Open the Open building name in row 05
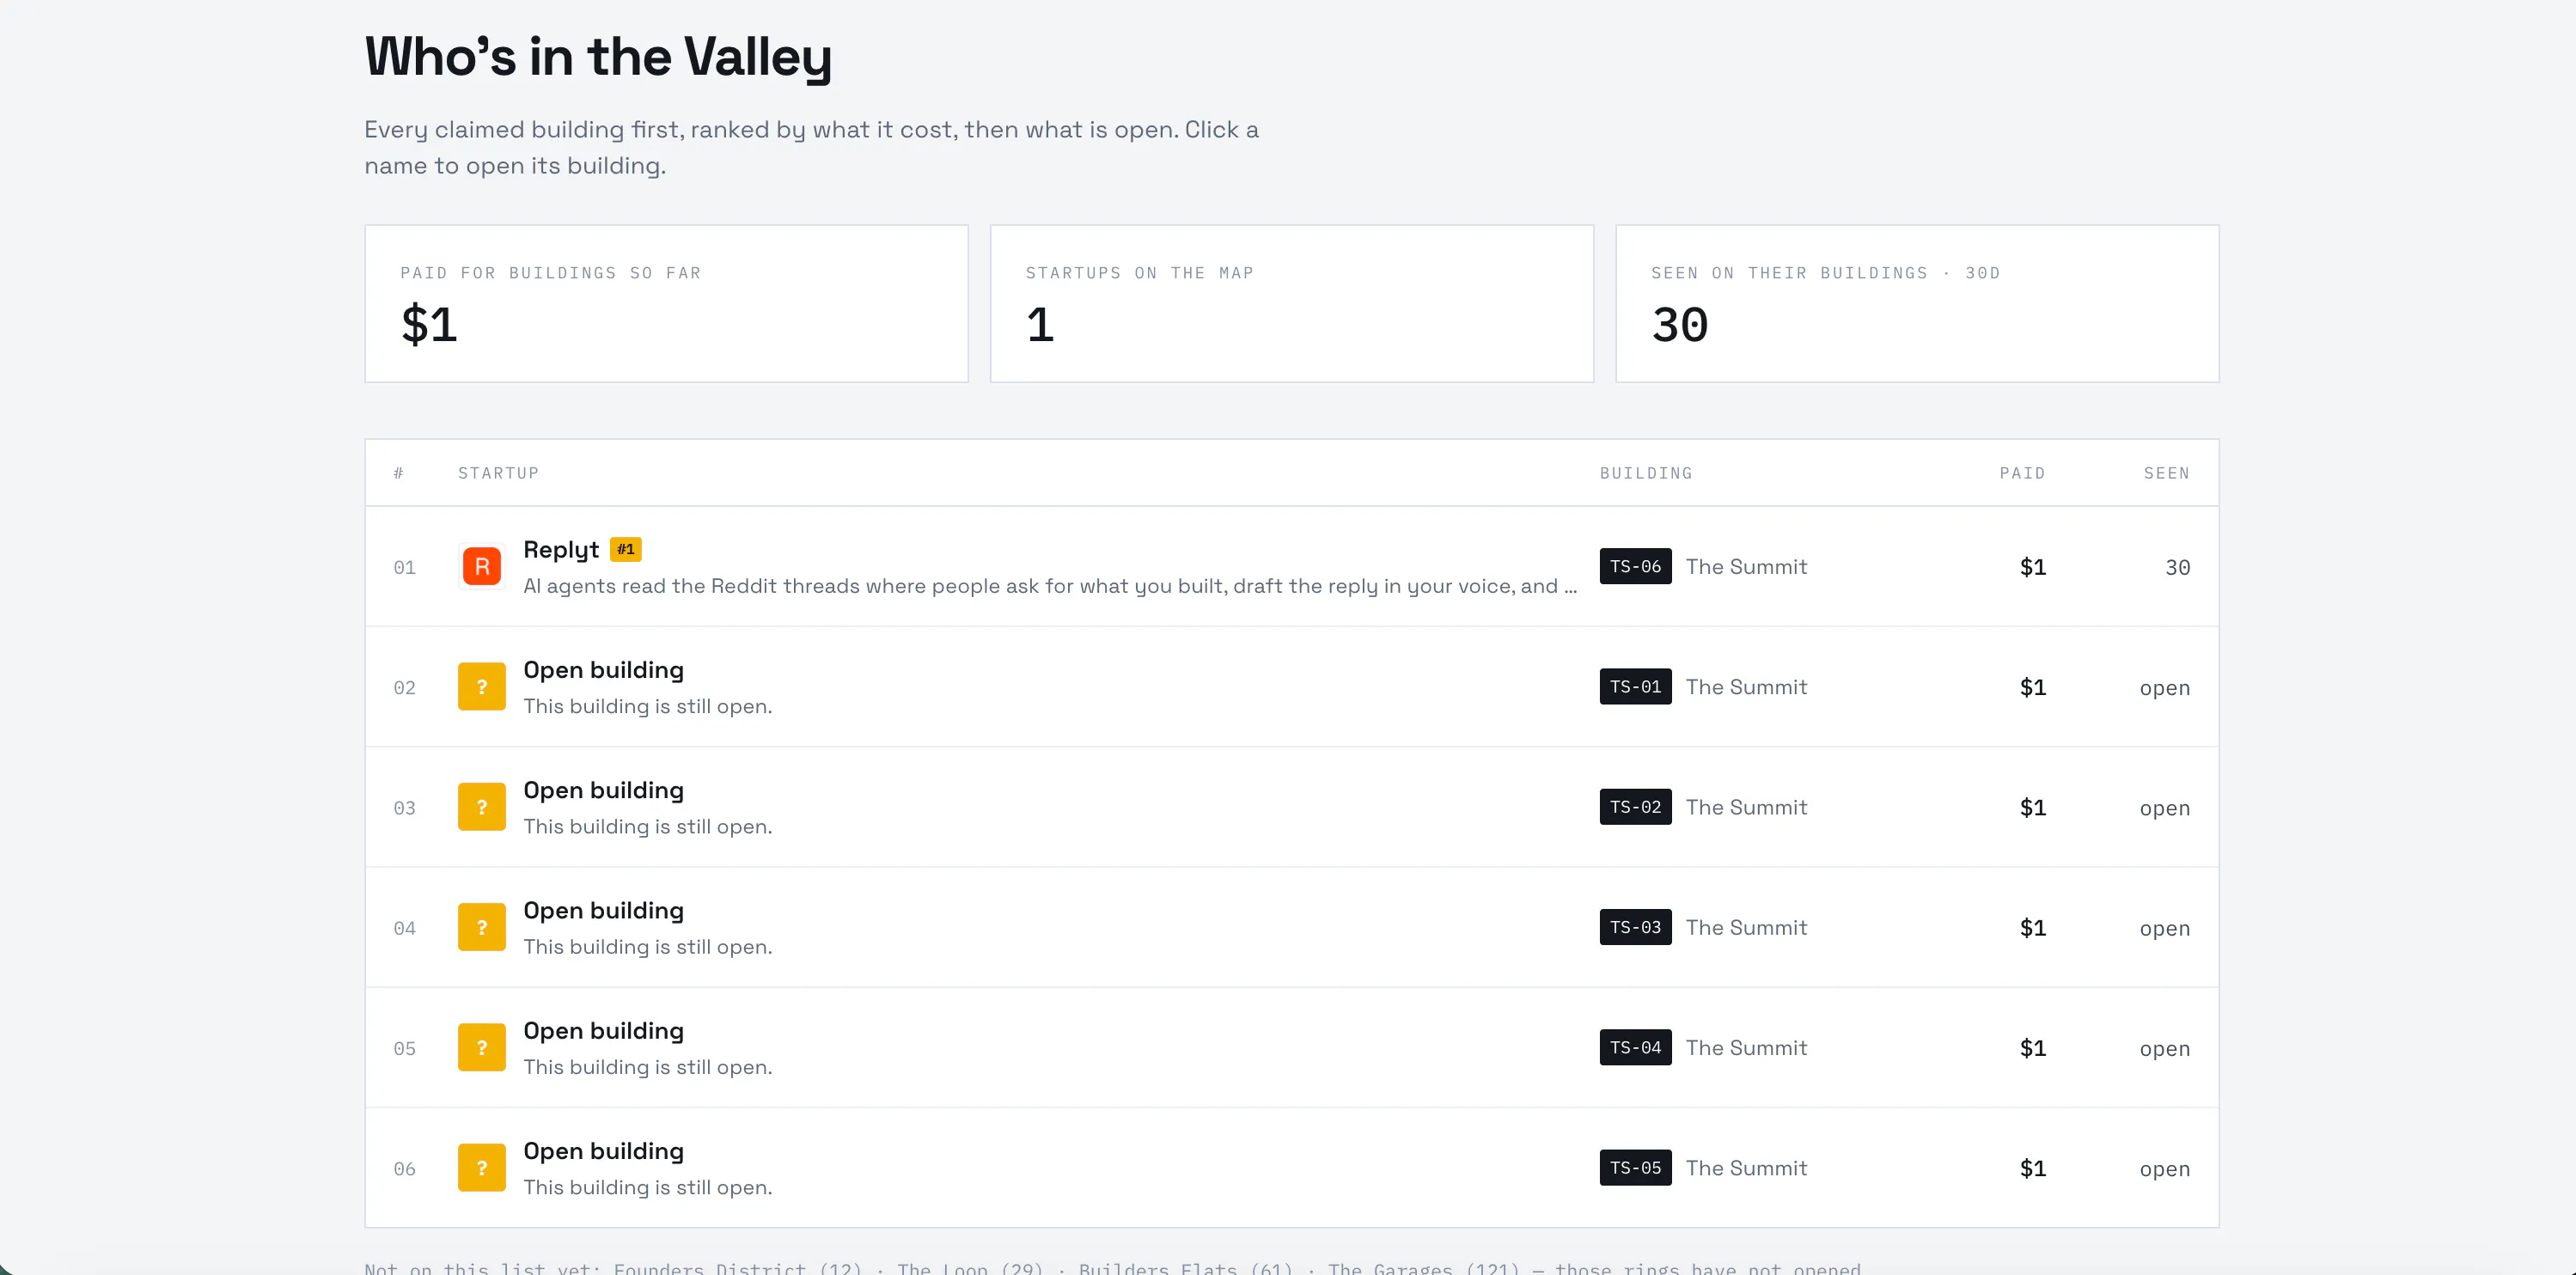2576x1275 pixels. point(603,1031)
